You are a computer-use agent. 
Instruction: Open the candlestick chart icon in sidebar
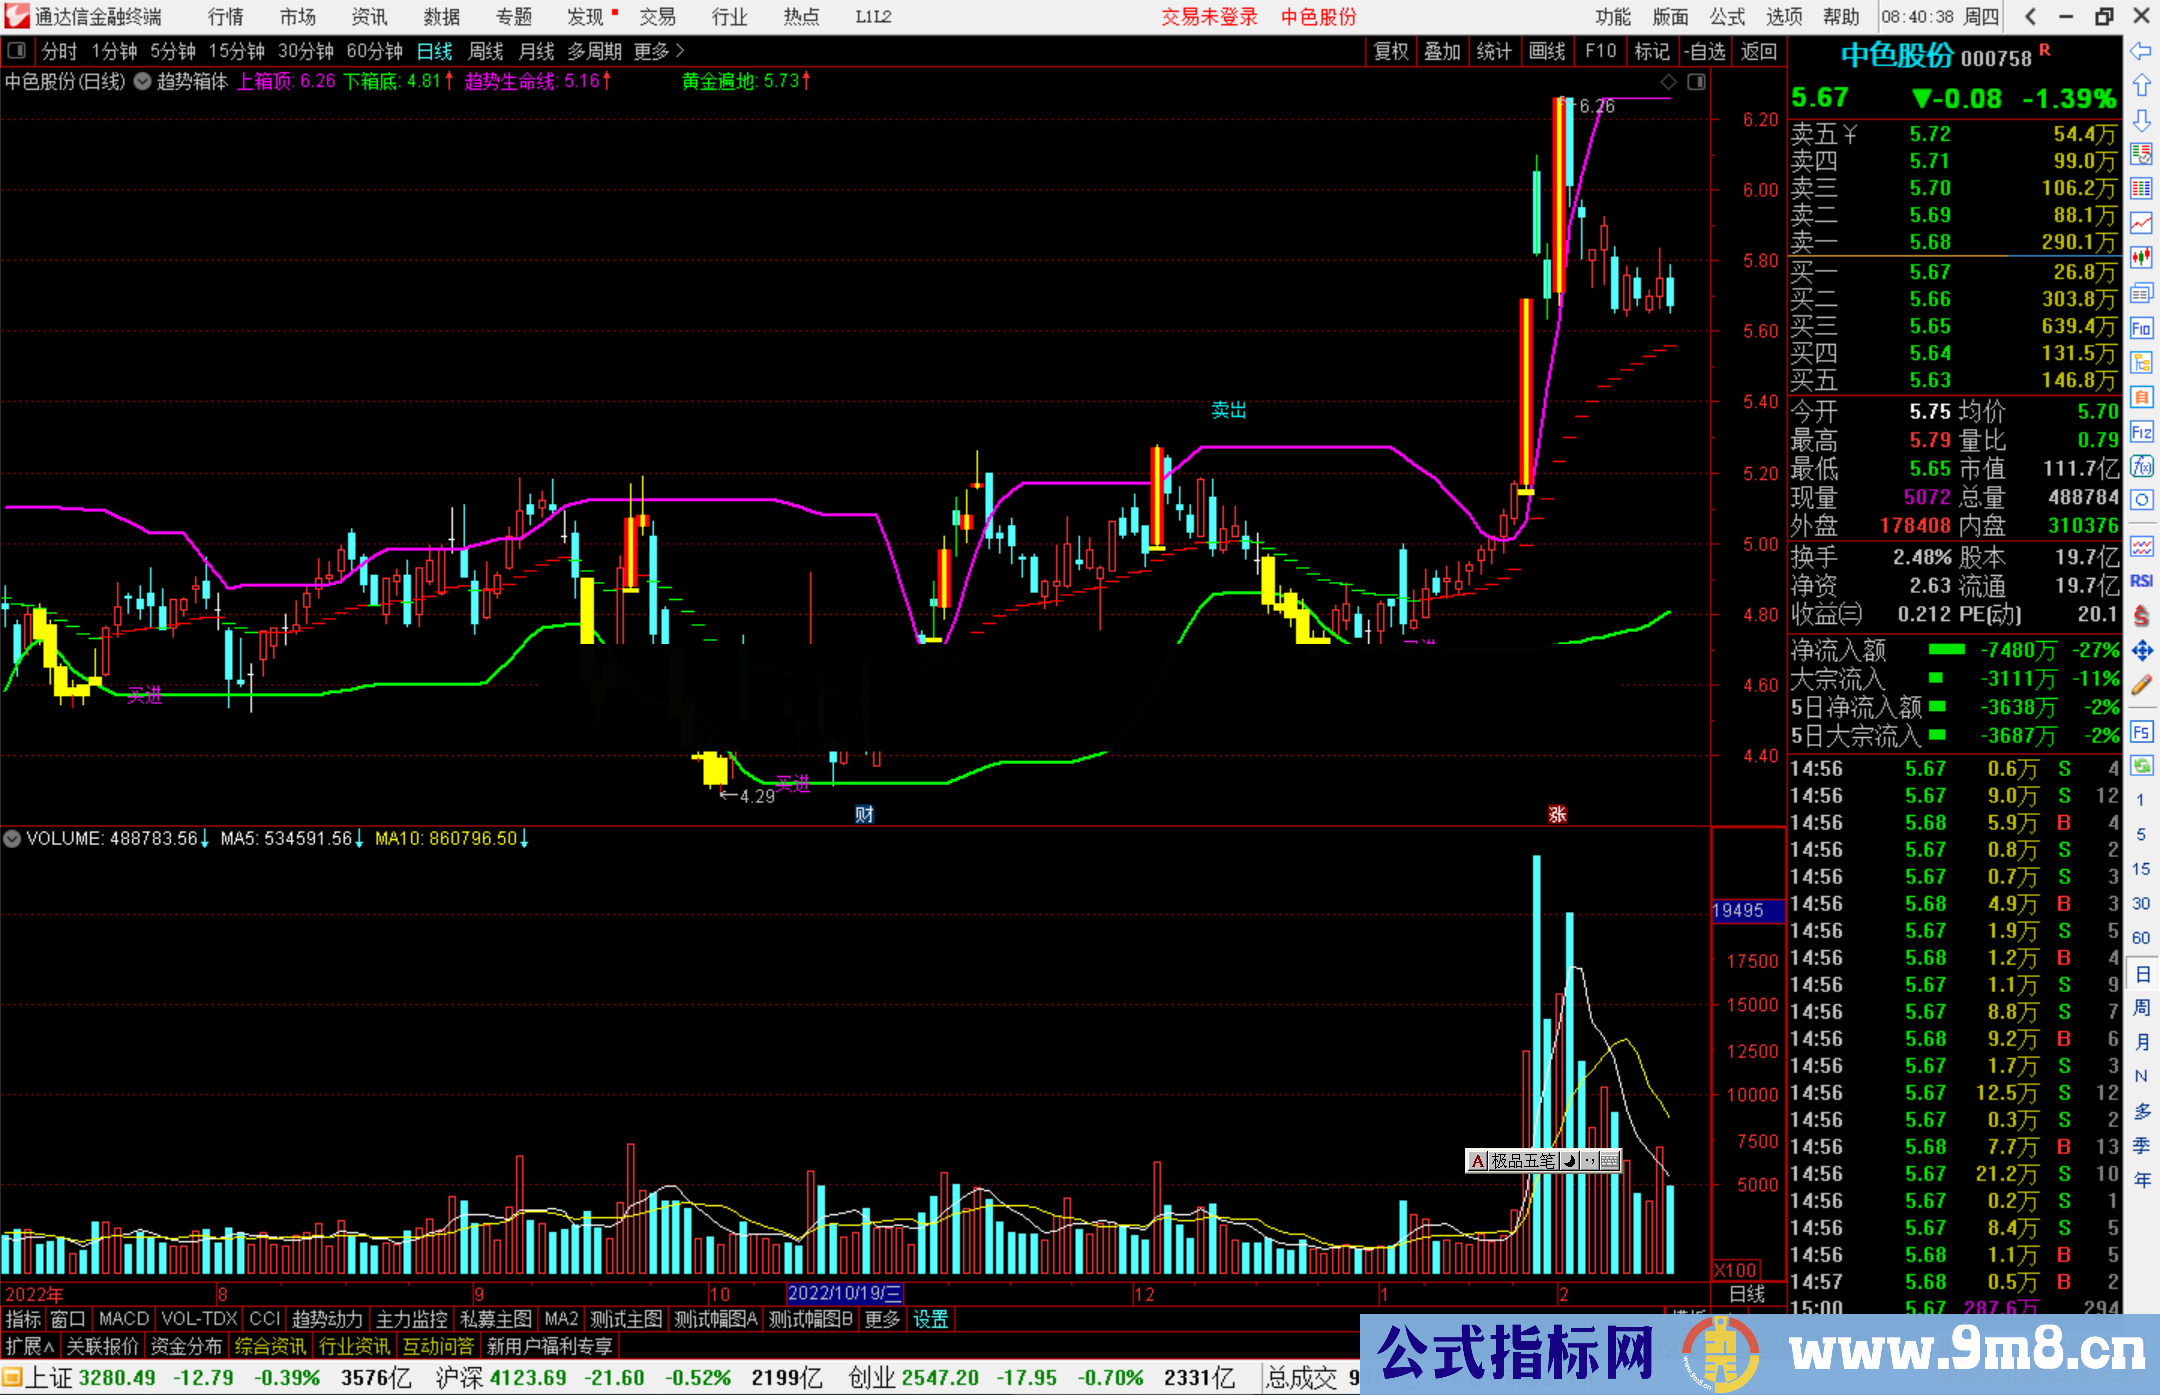(2141, 258)
